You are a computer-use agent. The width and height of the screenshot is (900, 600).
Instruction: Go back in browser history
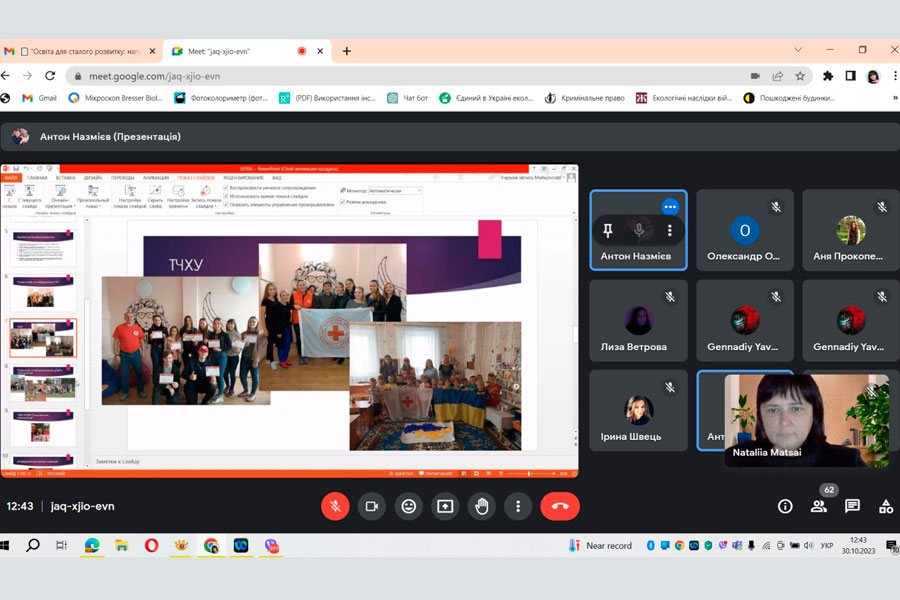(6, 76)
